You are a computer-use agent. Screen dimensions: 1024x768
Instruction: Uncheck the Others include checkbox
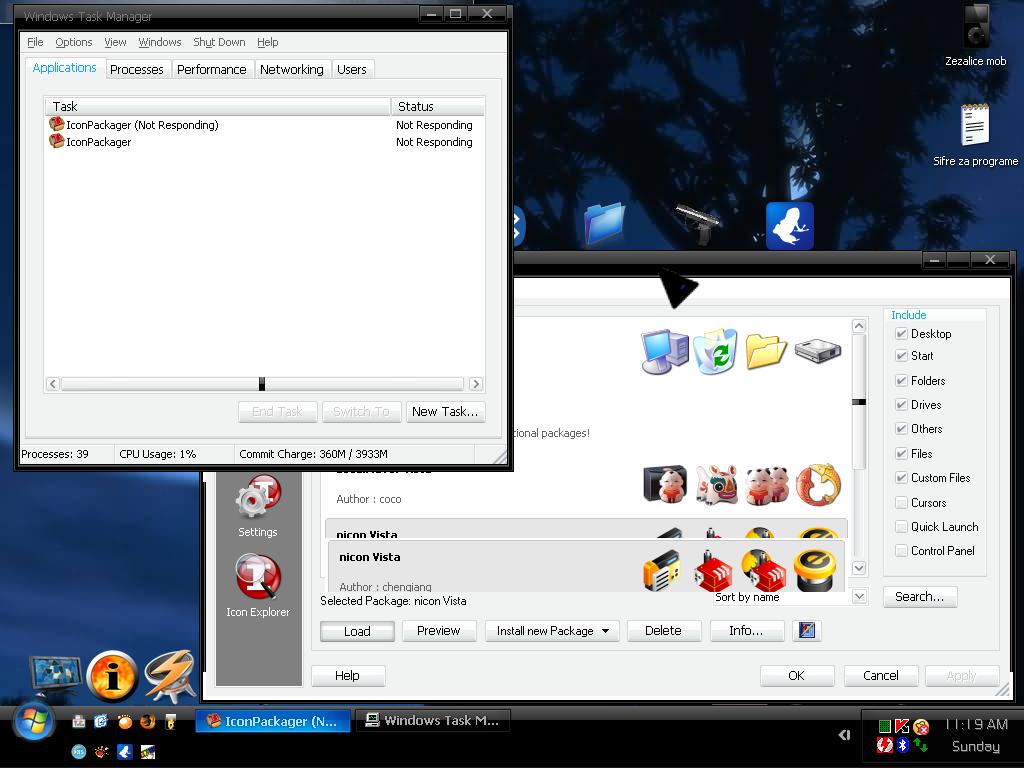click(901, 429)
